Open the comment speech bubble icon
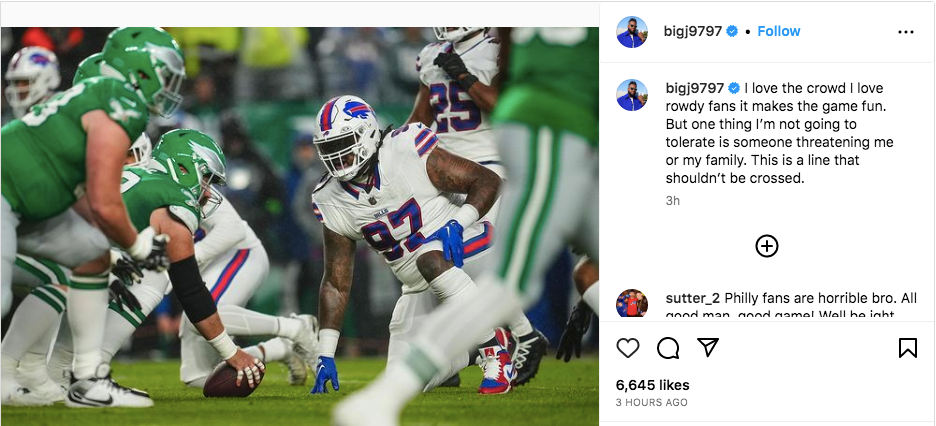The image size is (936, 426). pyautogui.click(x=668, y=348)
